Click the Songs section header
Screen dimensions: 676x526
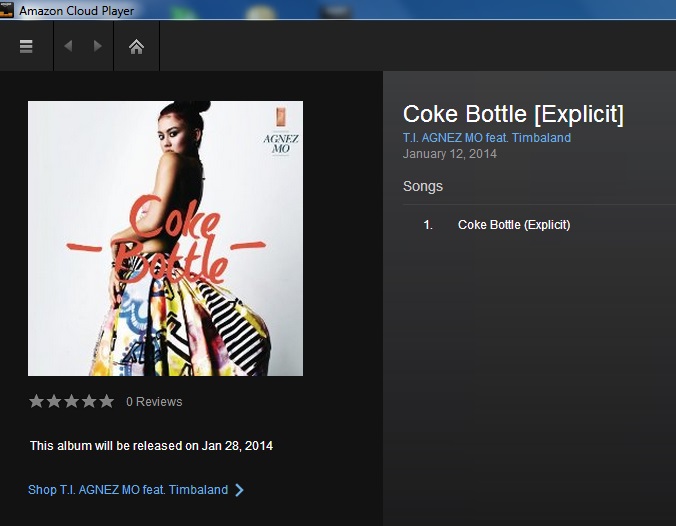pos(423,186)
